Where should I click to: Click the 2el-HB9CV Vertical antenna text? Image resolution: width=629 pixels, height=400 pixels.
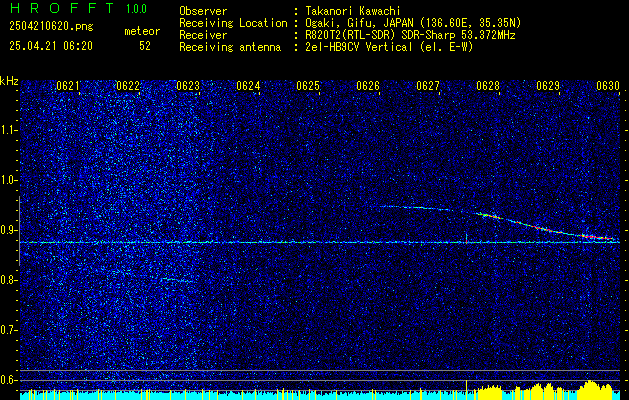[389, 47]
